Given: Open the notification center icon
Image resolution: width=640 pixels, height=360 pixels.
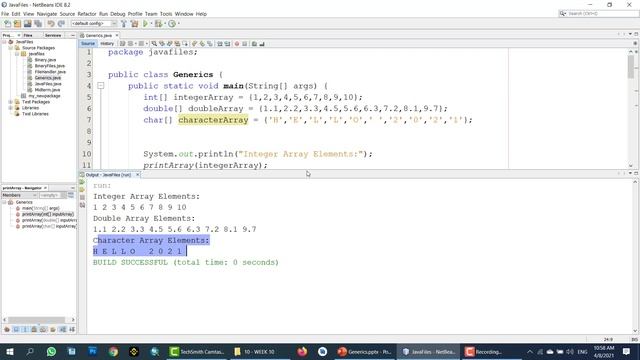Looking at the screenshot, I should pyautogui.click(x=627, y=351).
